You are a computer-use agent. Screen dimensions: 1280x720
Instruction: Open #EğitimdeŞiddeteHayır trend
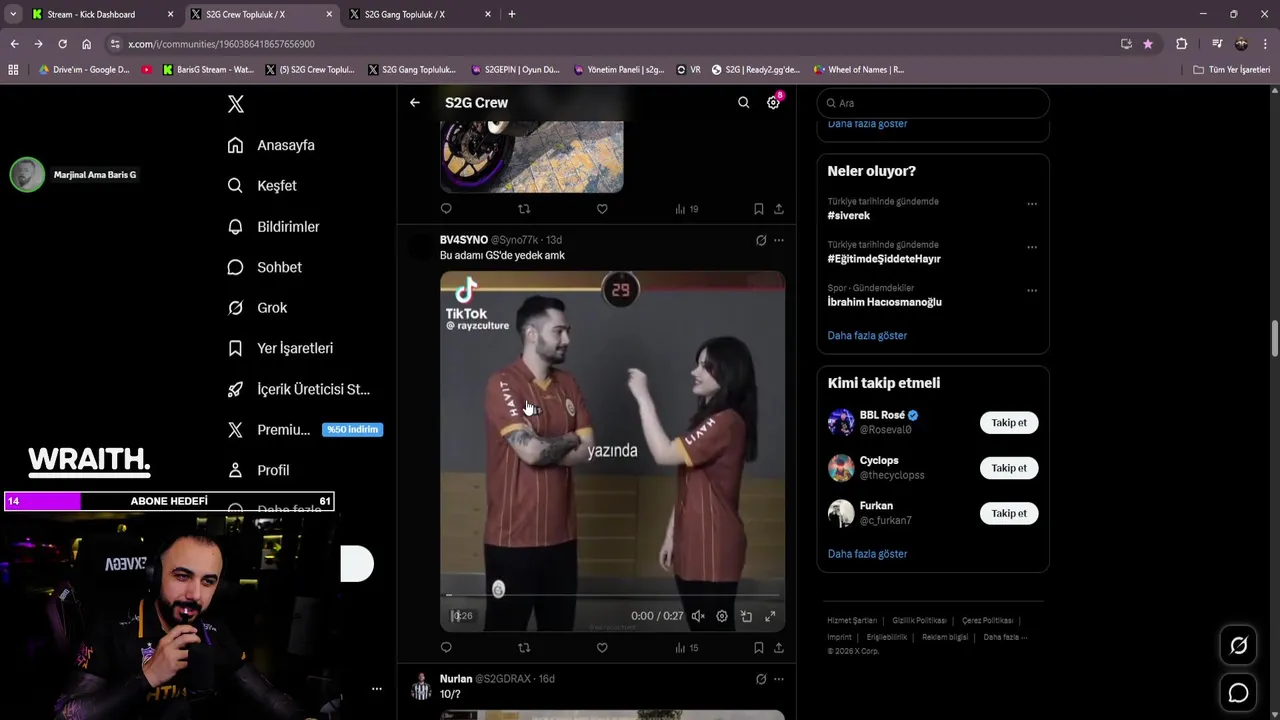click(884, 259)
